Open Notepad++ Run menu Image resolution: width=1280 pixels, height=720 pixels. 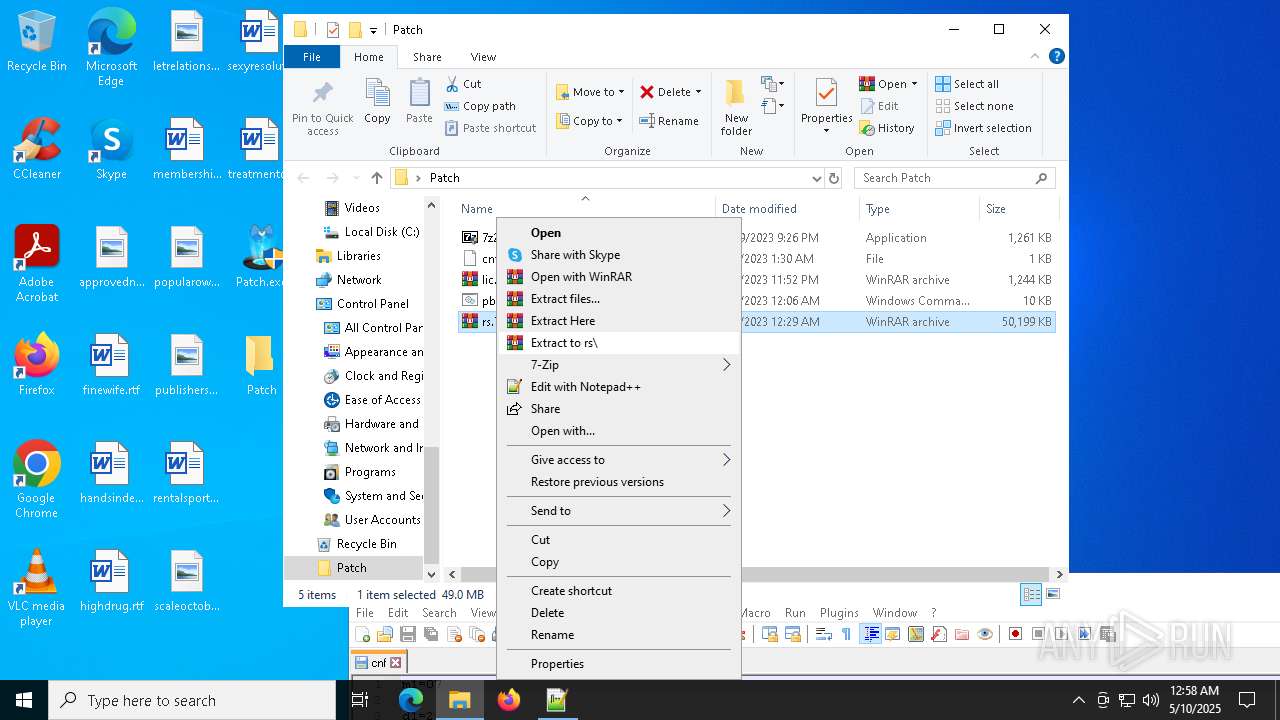coord(795,613)
